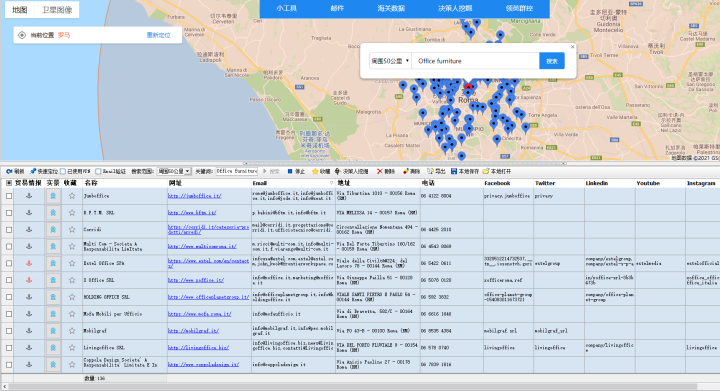Viewport: 720px width, 391px height.
Task: Click the 收藏 star icon in toolbar
Action: pos(315,171)
